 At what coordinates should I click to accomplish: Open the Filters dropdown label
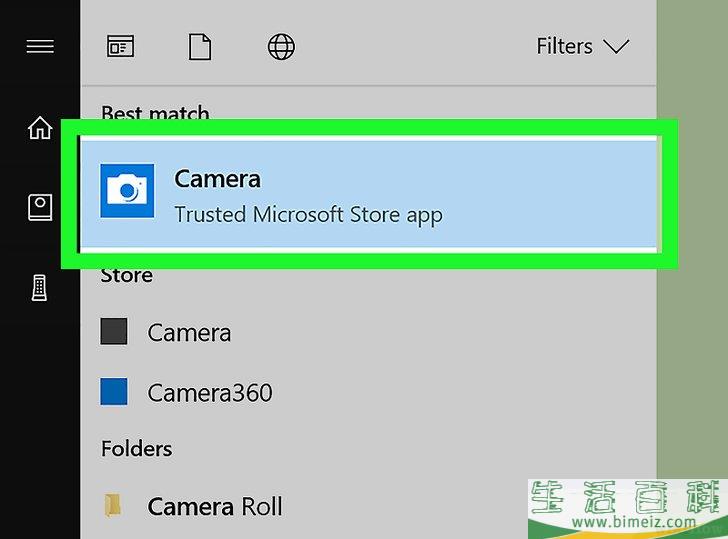tap(564, 47)
